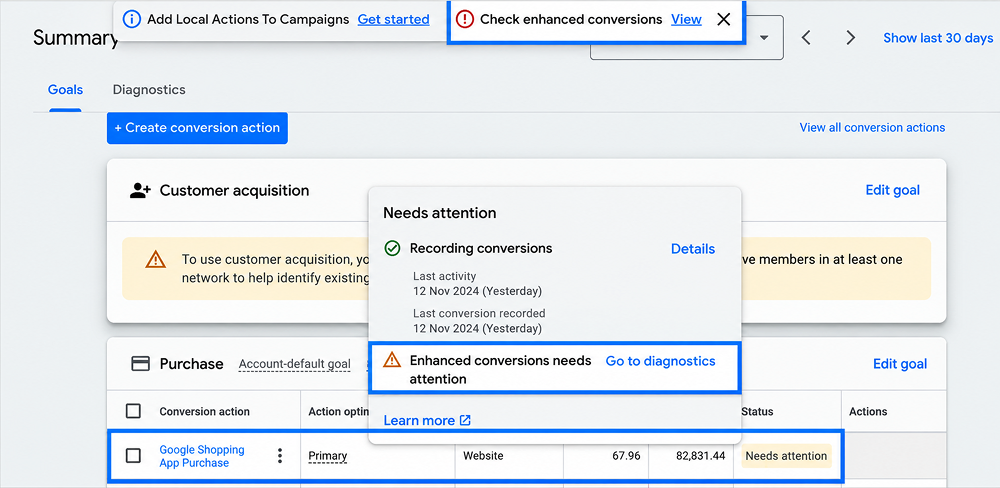The width and height of the screenshot is (1000, 488).
Task: Click Get started for Local Actions
Action: click(x=393, y=20)
